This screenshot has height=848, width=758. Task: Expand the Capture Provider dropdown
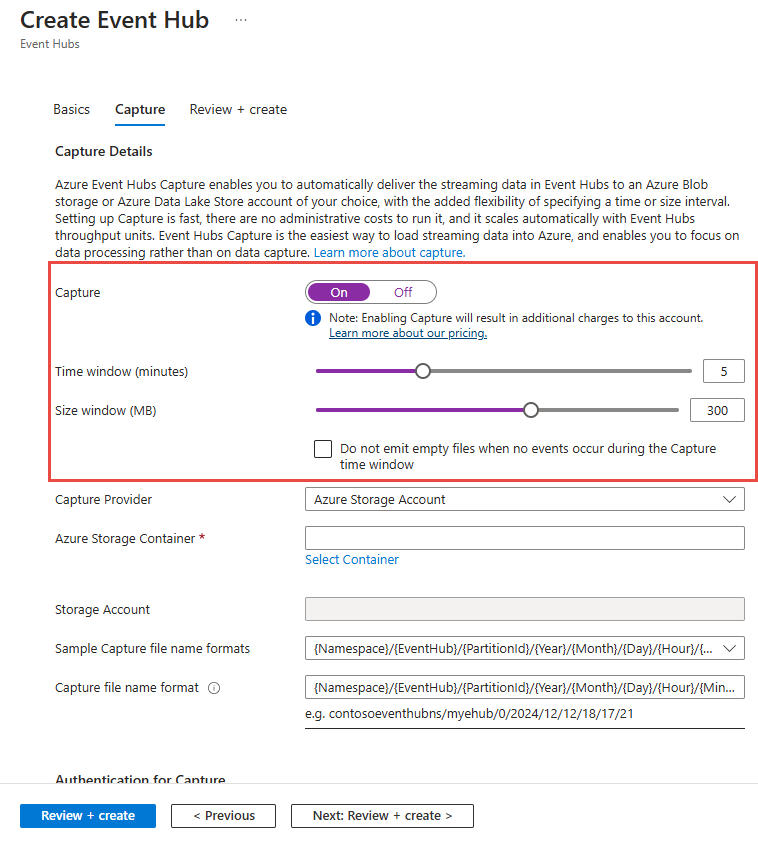[x=524, y=499]
